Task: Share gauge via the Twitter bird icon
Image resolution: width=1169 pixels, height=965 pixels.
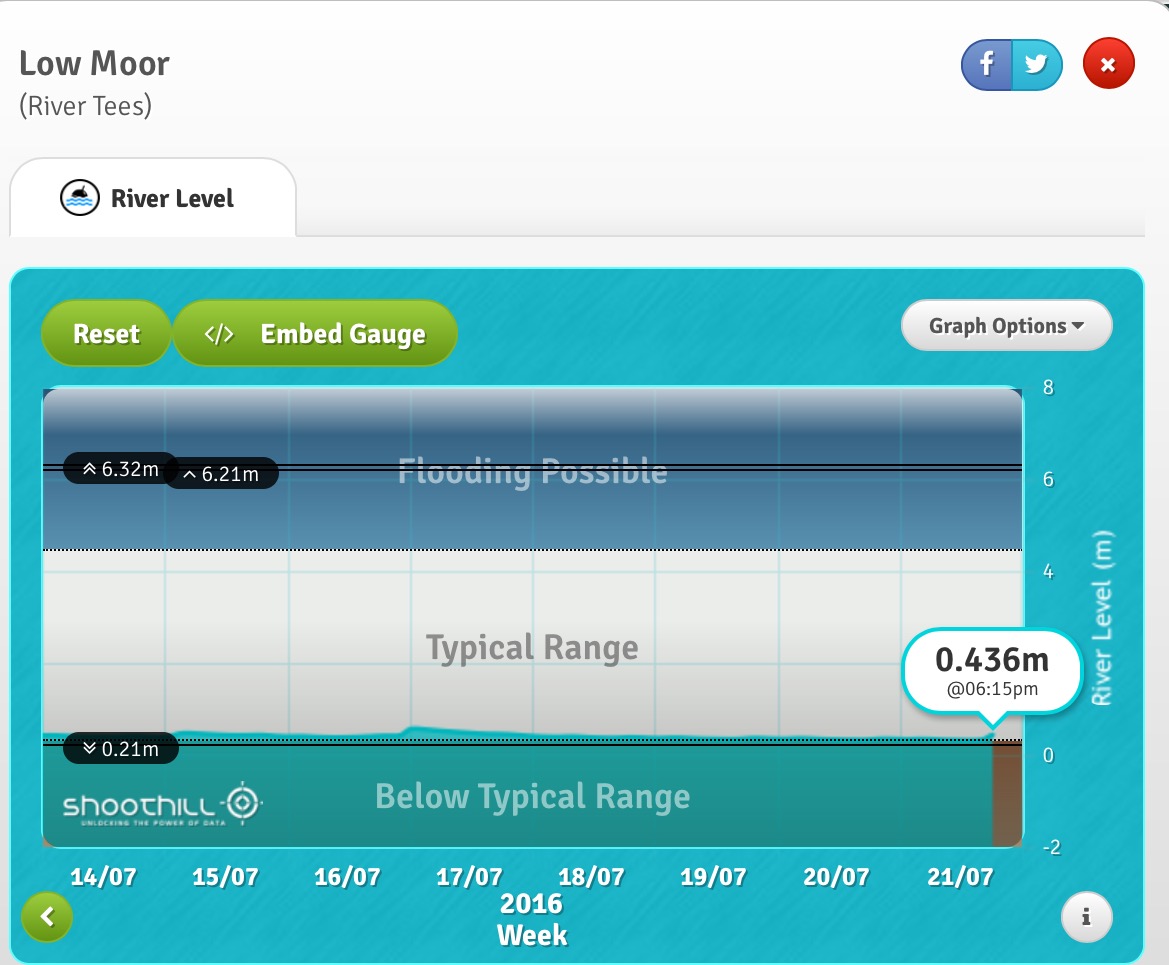Action: coord(1036,66)
